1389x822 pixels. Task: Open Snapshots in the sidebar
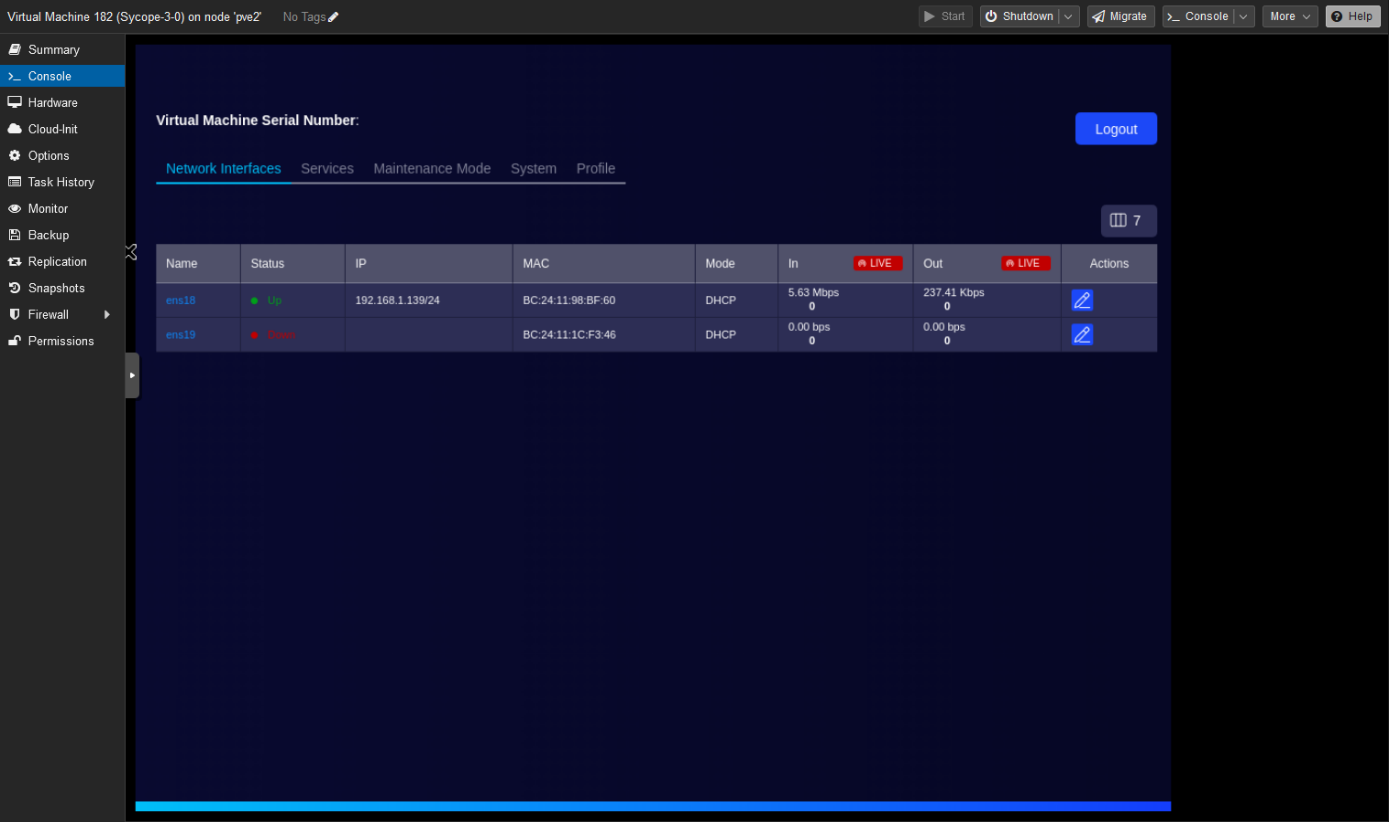tap(56, 288)
